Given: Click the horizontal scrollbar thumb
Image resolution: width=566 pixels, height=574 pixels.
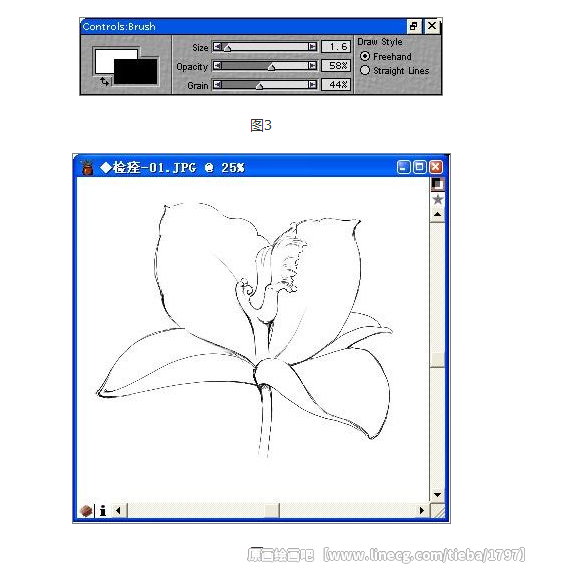Looking at the screenshot, I should click(x=272, y=510).
